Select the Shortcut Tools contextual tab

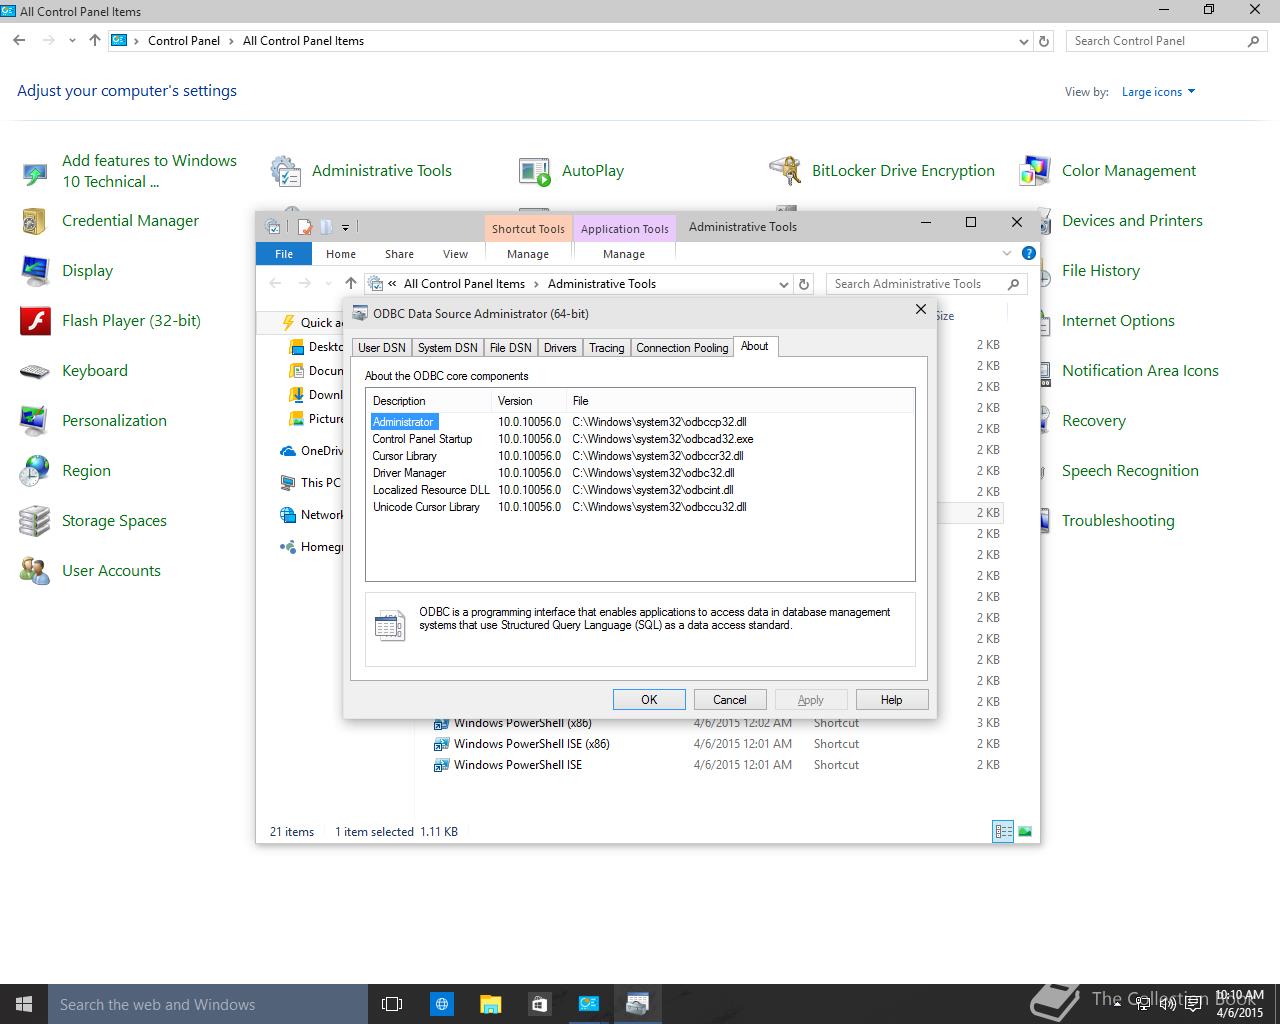(528, 228)
